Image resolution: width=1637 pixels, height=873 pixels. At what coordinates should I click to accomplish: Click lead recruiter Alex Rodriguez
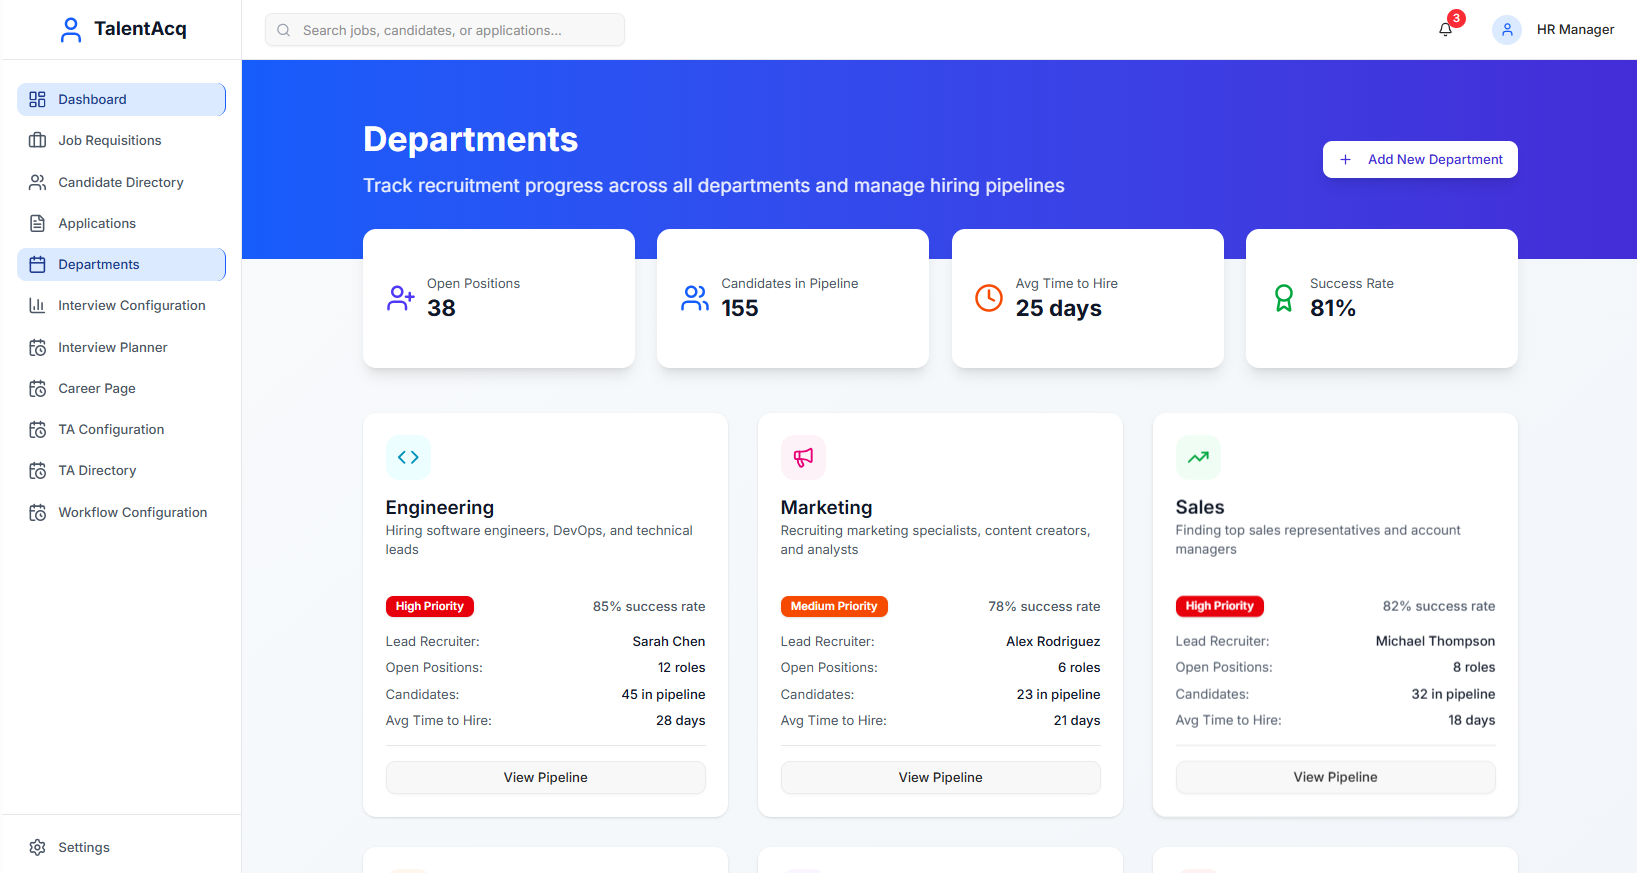(1053, 641)
